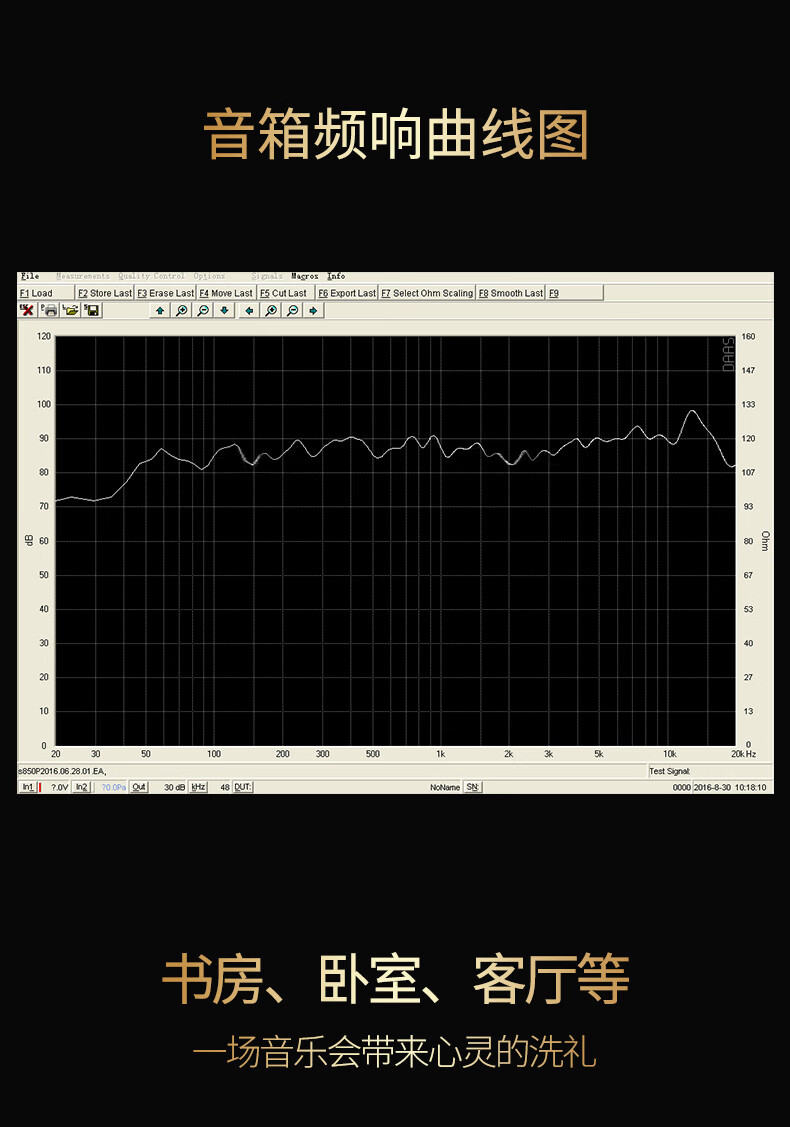Click the In2 status bar button
Viewport: 790px width, 1127px height.
point(82,787)
